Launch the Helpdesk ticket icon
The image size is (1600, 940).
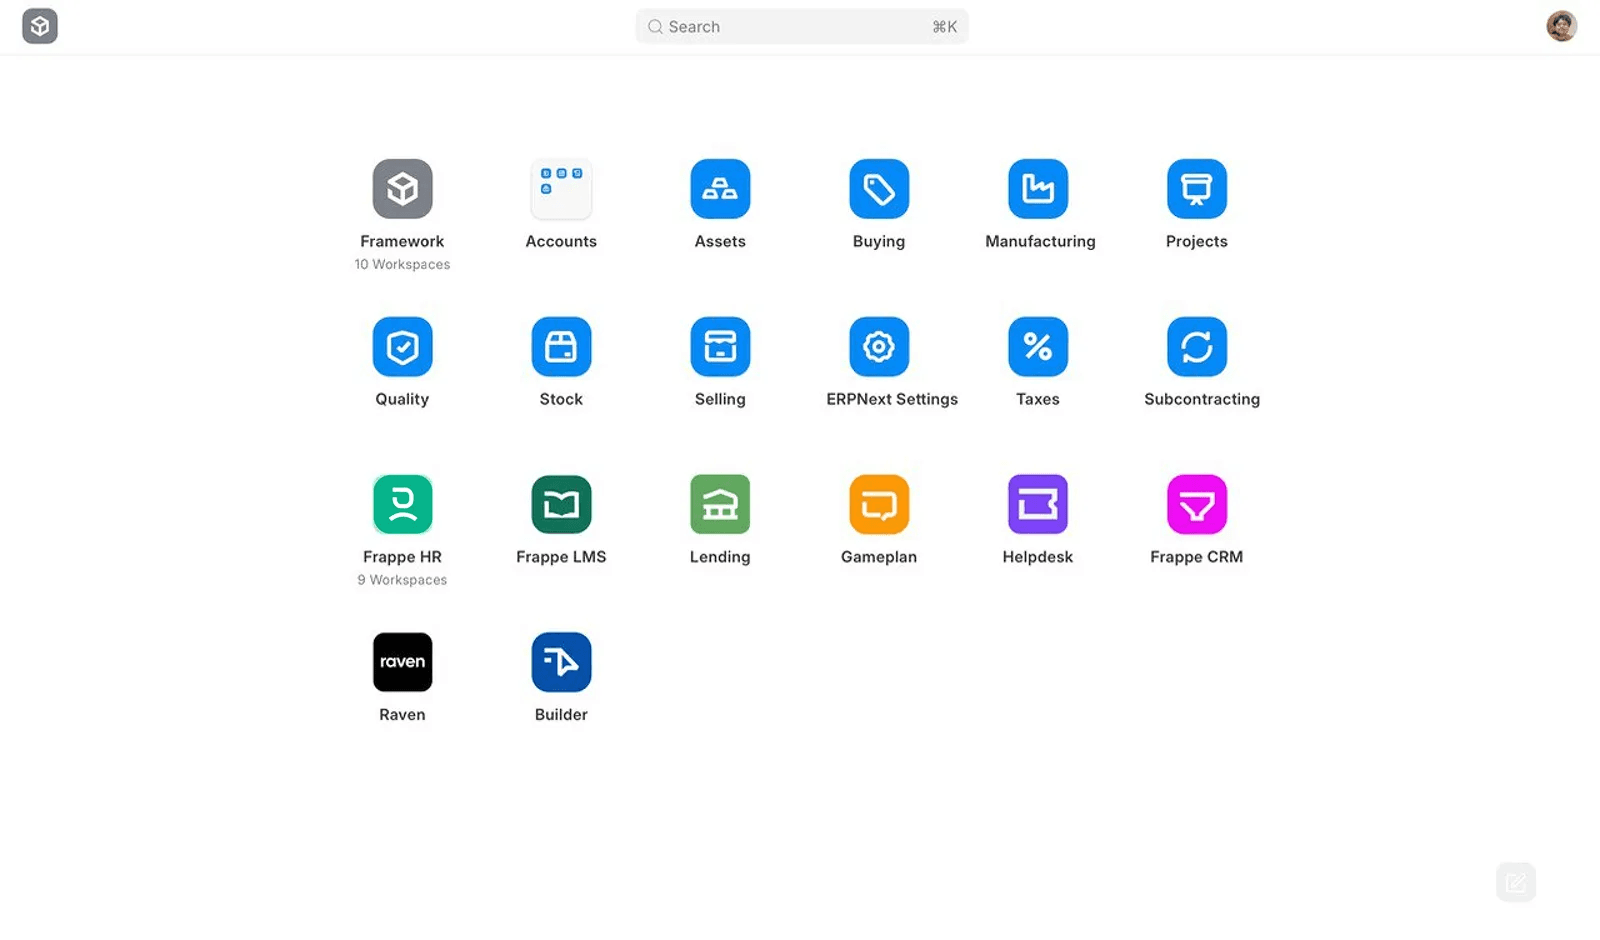tap(1038, 504)
